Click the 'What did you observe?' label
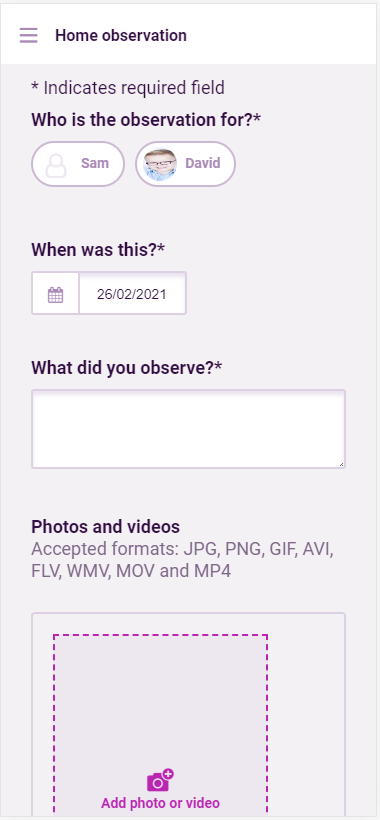Image resolution: width=380 pixels, height=820 pixels. click(x=126, y=367)
